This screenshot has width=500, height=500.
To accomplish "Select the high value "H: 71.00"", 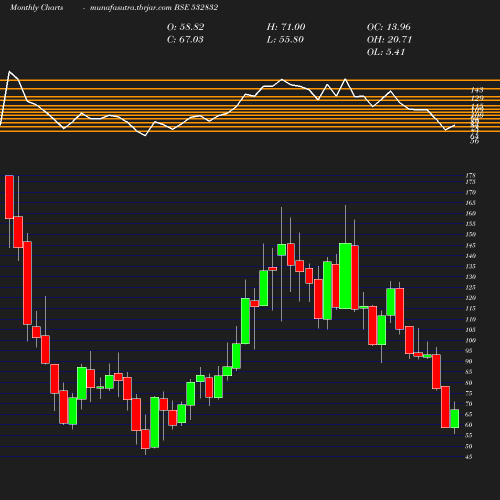I will [x=286, y=27].
